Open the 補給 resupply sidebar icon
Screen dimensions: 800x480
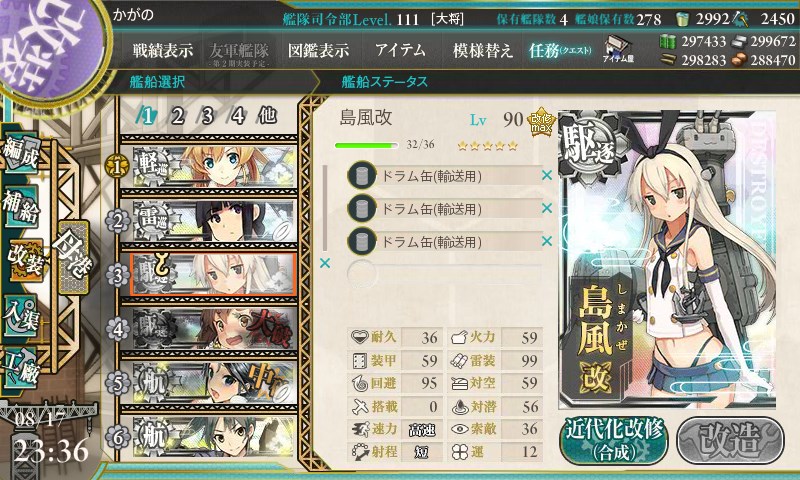coord(21,205)
